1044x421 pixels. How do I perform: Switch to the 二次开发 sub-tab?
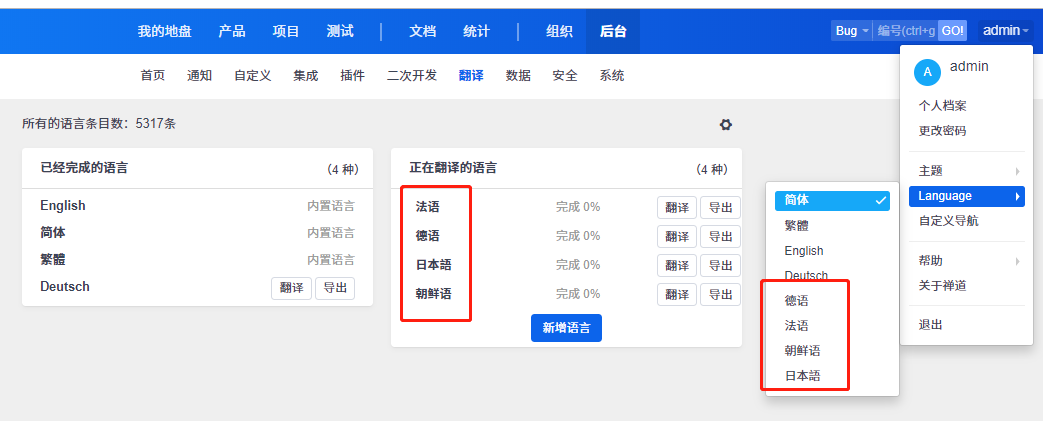coord(411,76)
